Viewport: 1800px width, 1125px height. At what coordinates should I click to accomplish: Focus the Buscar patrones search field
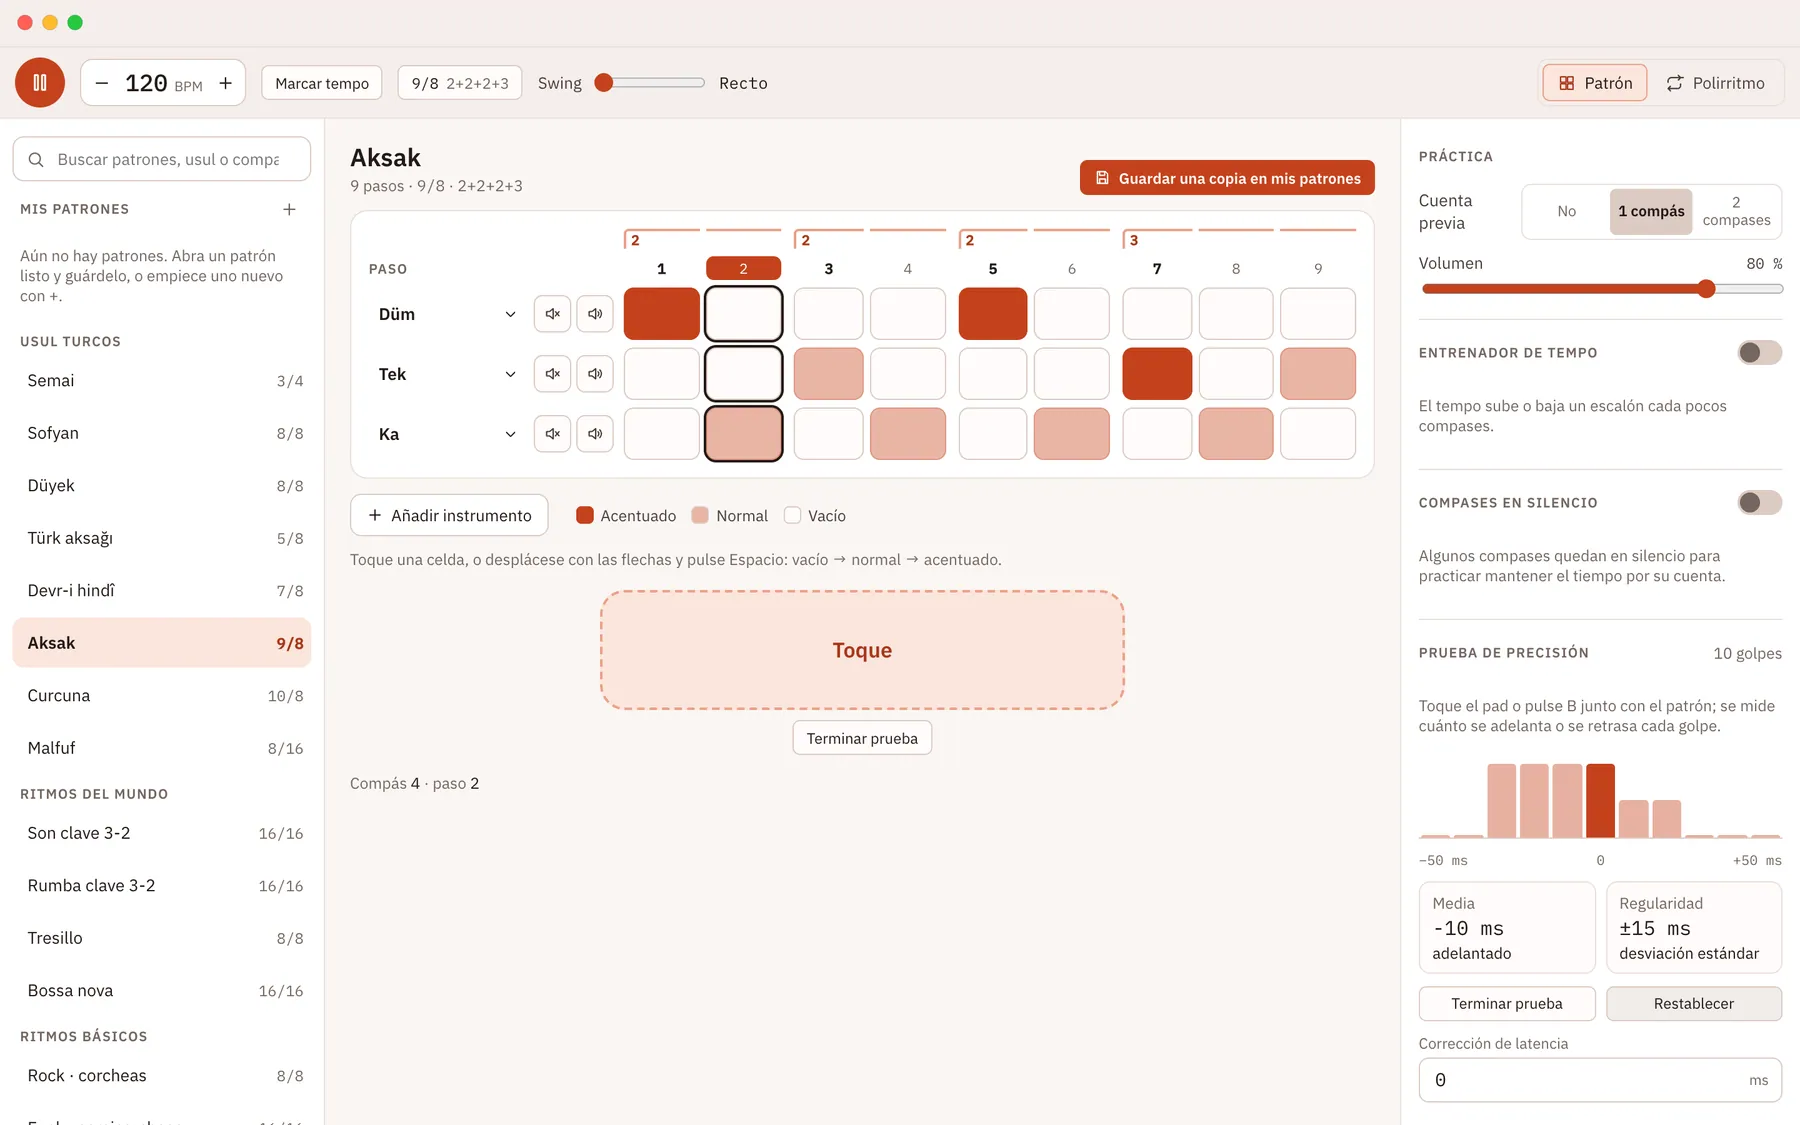coord(162,160)
